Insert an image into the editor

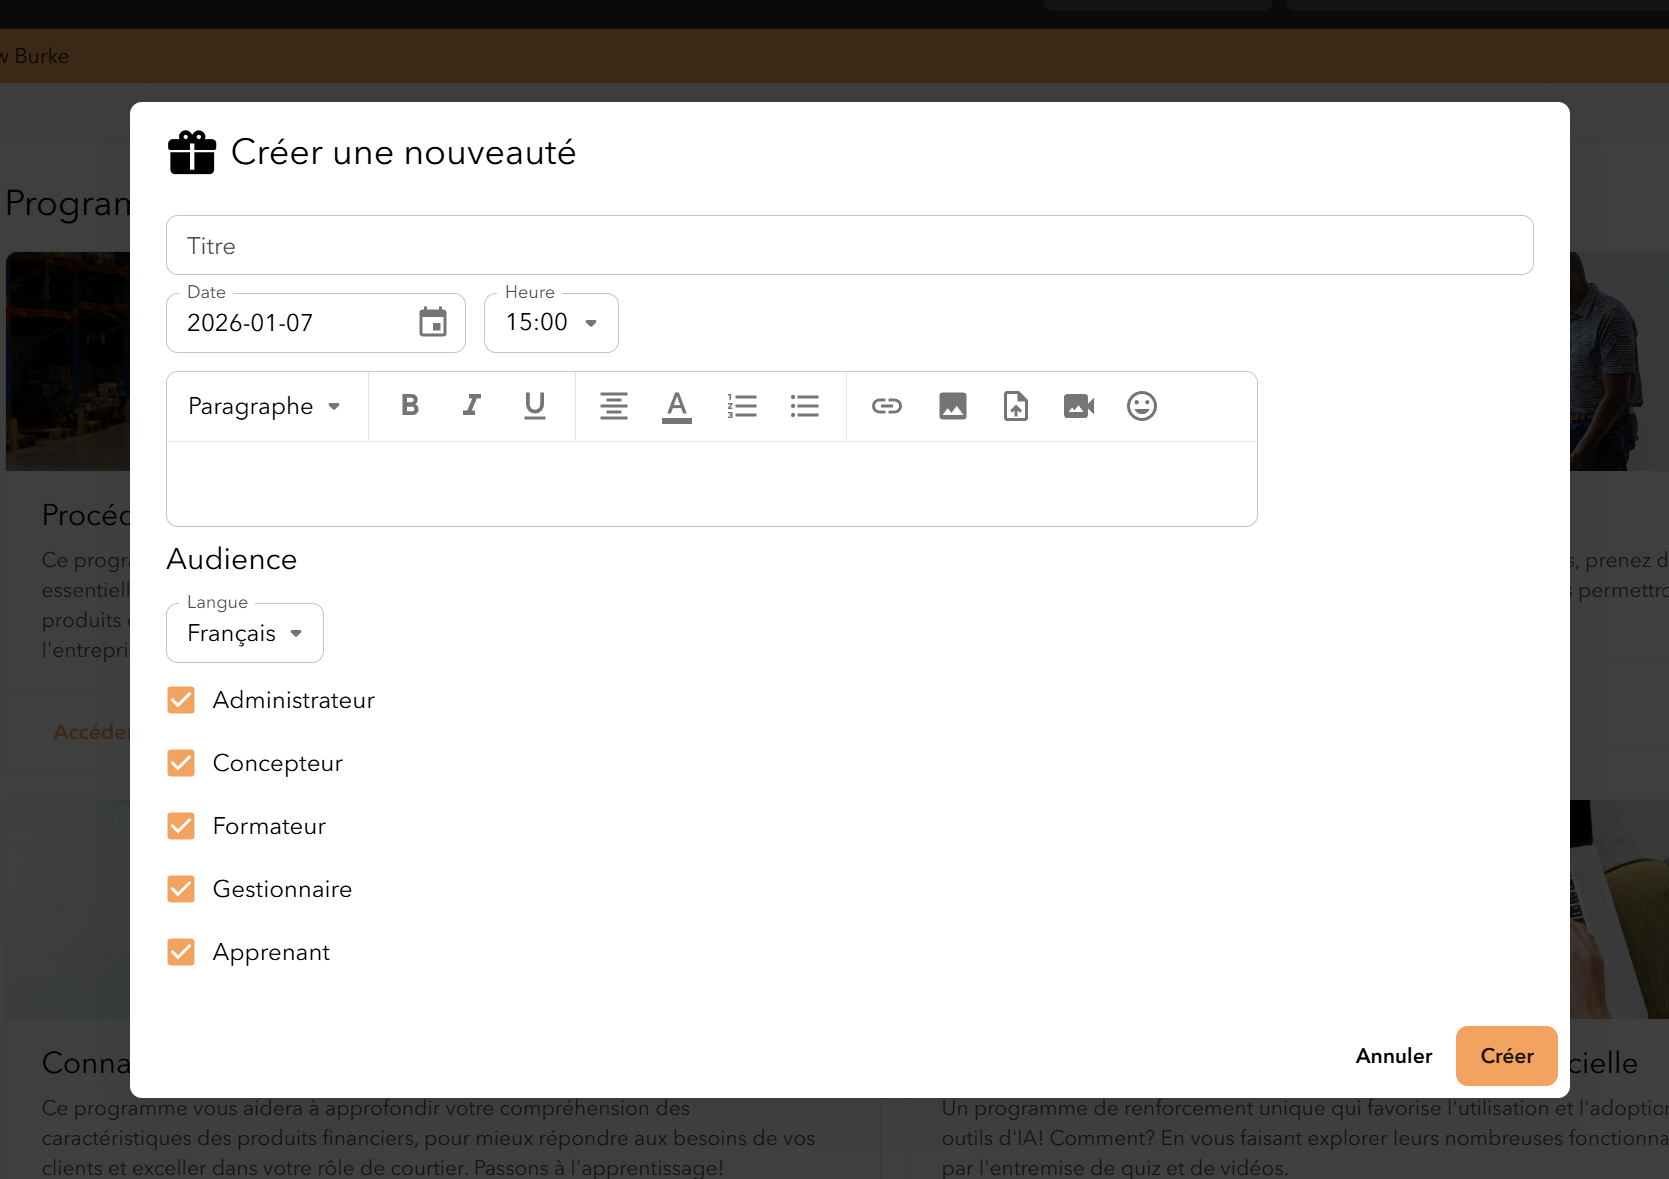click(953, 405)
